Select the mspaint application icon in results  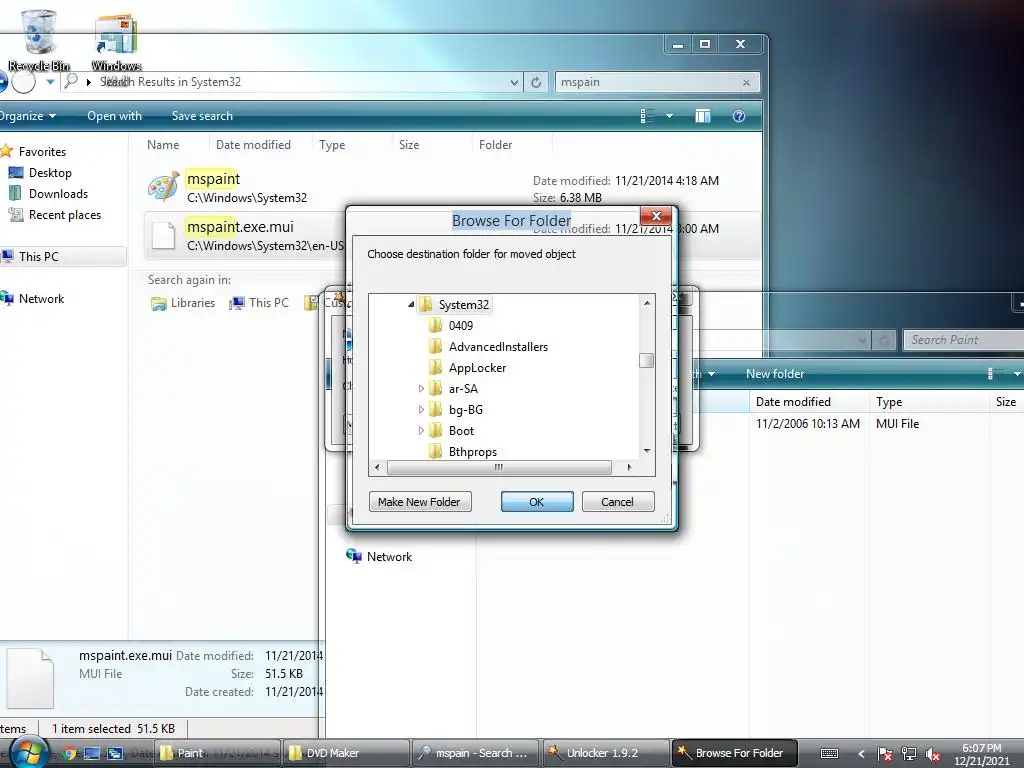tap(163, 187)
